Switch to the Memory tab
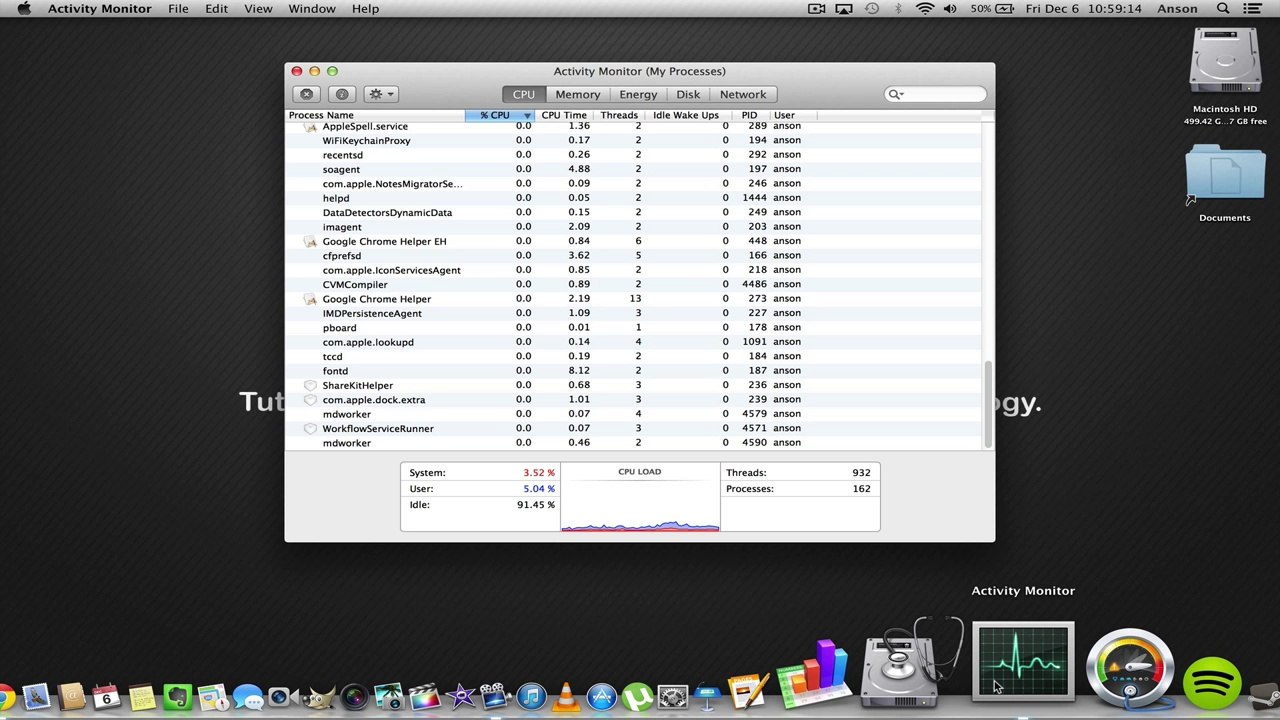1280x720 pixels. point(578,94)
